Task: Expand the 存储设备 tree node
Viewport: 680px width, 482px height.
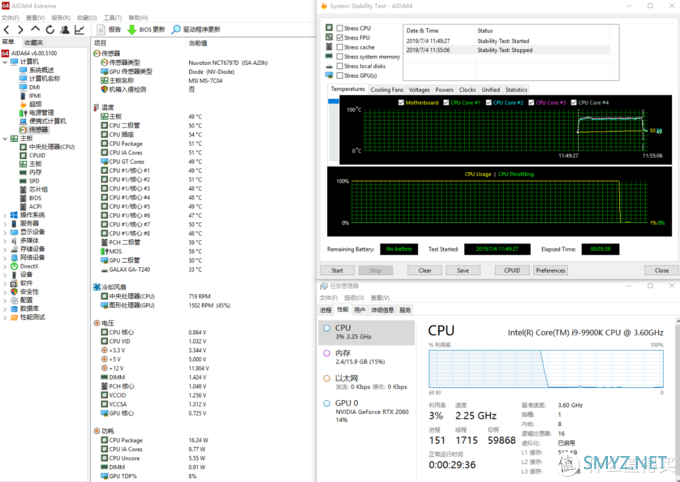Action: coord(5,249)
